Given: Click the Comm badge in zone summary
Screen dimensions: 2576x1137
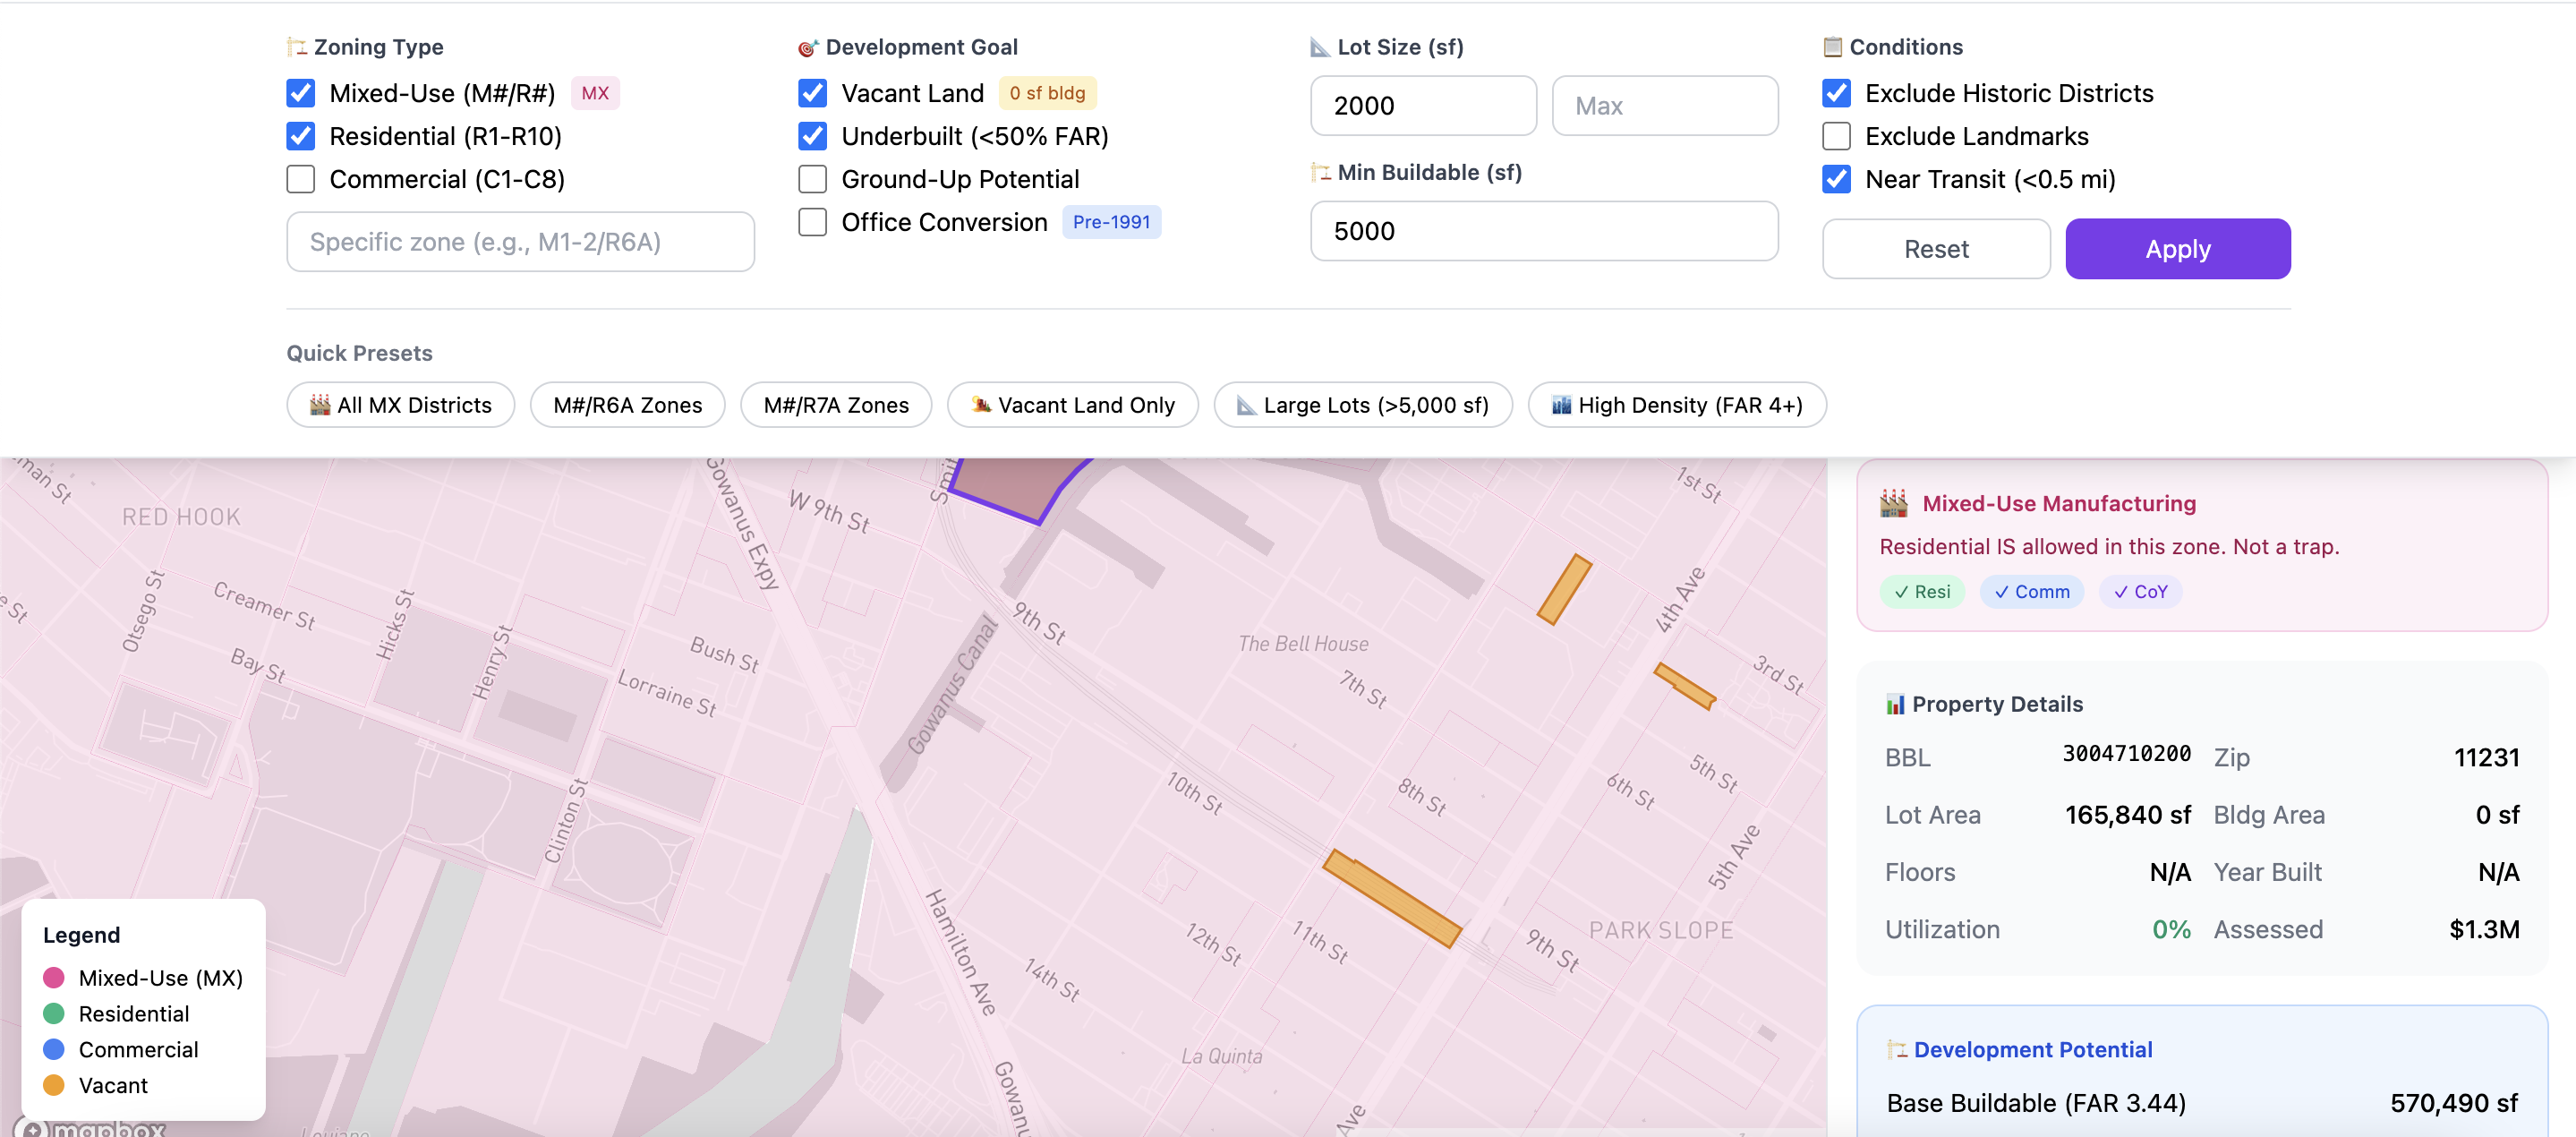Looking at the screenshot, I should [x=2032, y=592].
